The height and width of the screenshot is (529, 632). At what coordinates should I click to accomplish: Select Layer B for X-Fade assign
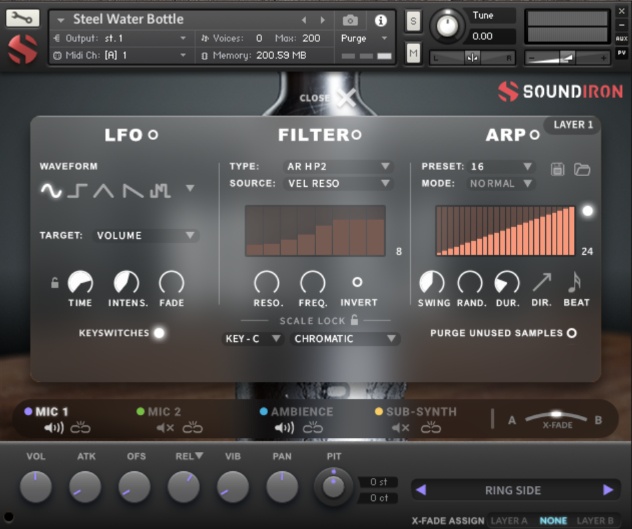pyautogui.click(x=596, y=521)
